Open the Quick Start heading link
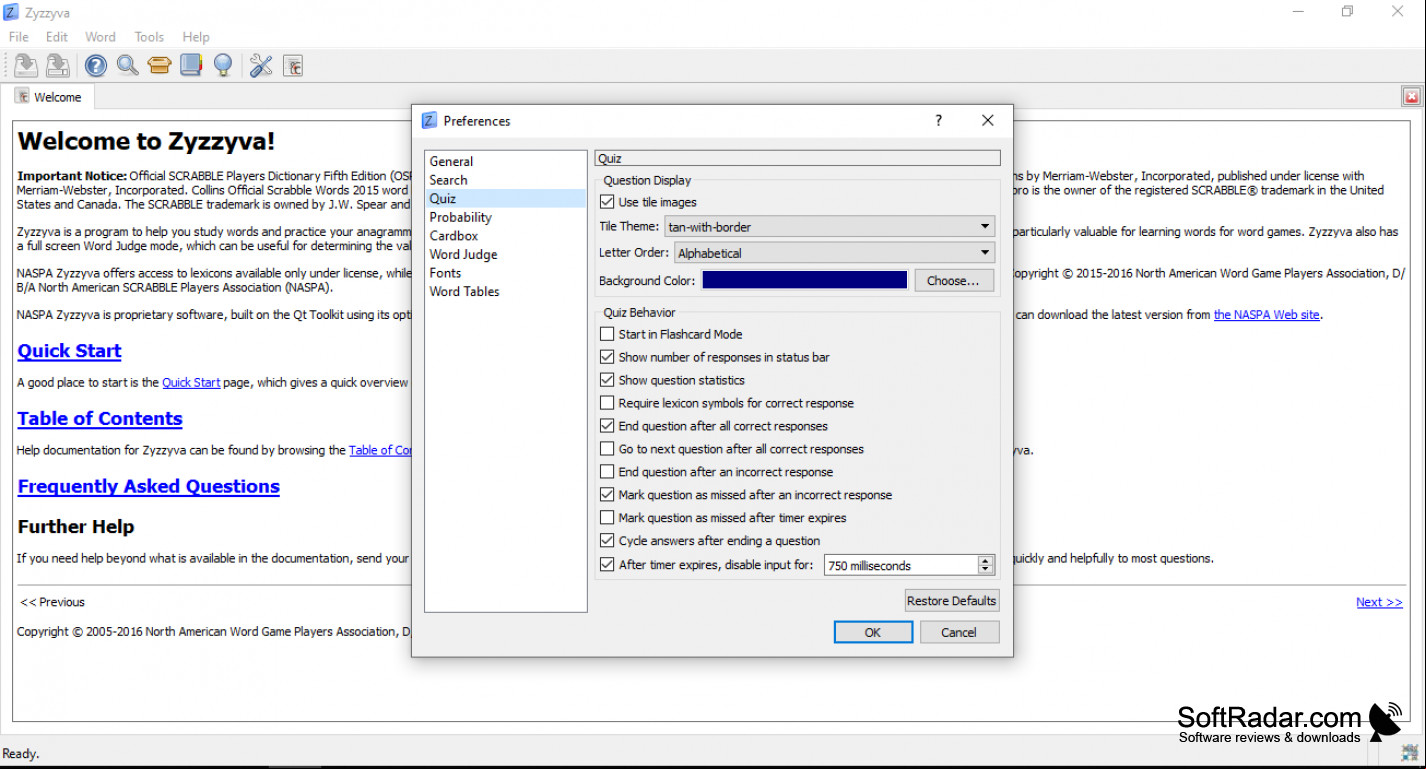Screen dimensions: 1426x769 tap(69, 351)
